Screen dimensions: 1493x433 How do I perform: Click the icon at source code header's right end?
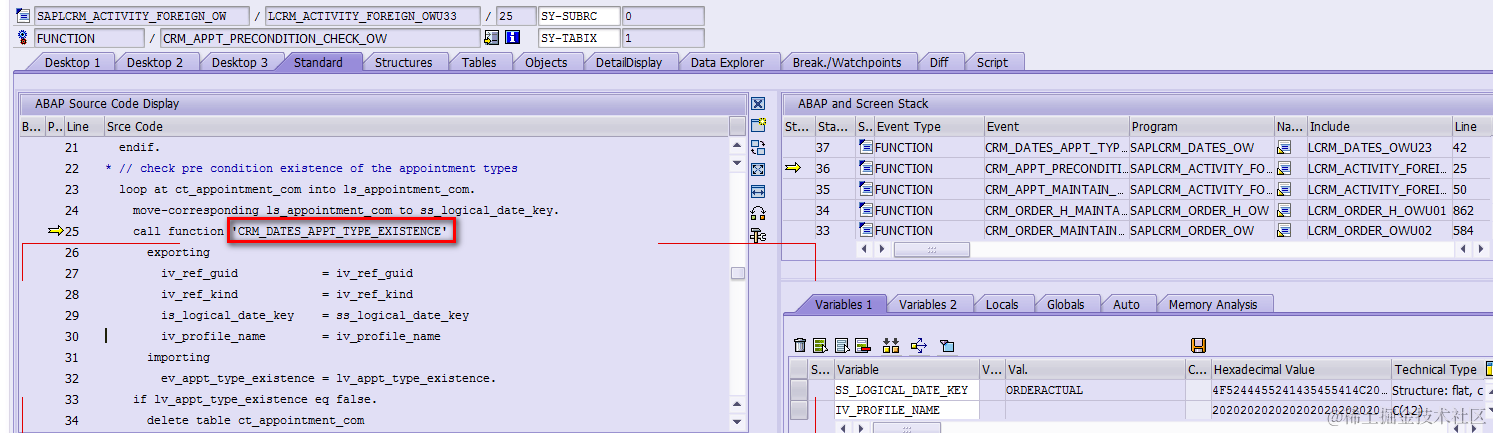pyautogui.click(x=737, y=126)
